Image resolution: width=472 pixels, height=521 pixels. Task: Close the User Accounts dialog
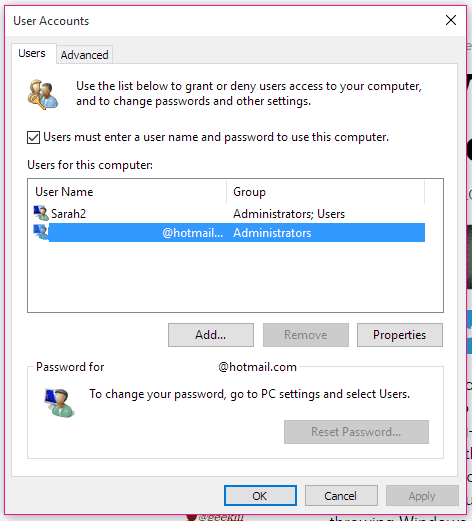coord(451,20)
